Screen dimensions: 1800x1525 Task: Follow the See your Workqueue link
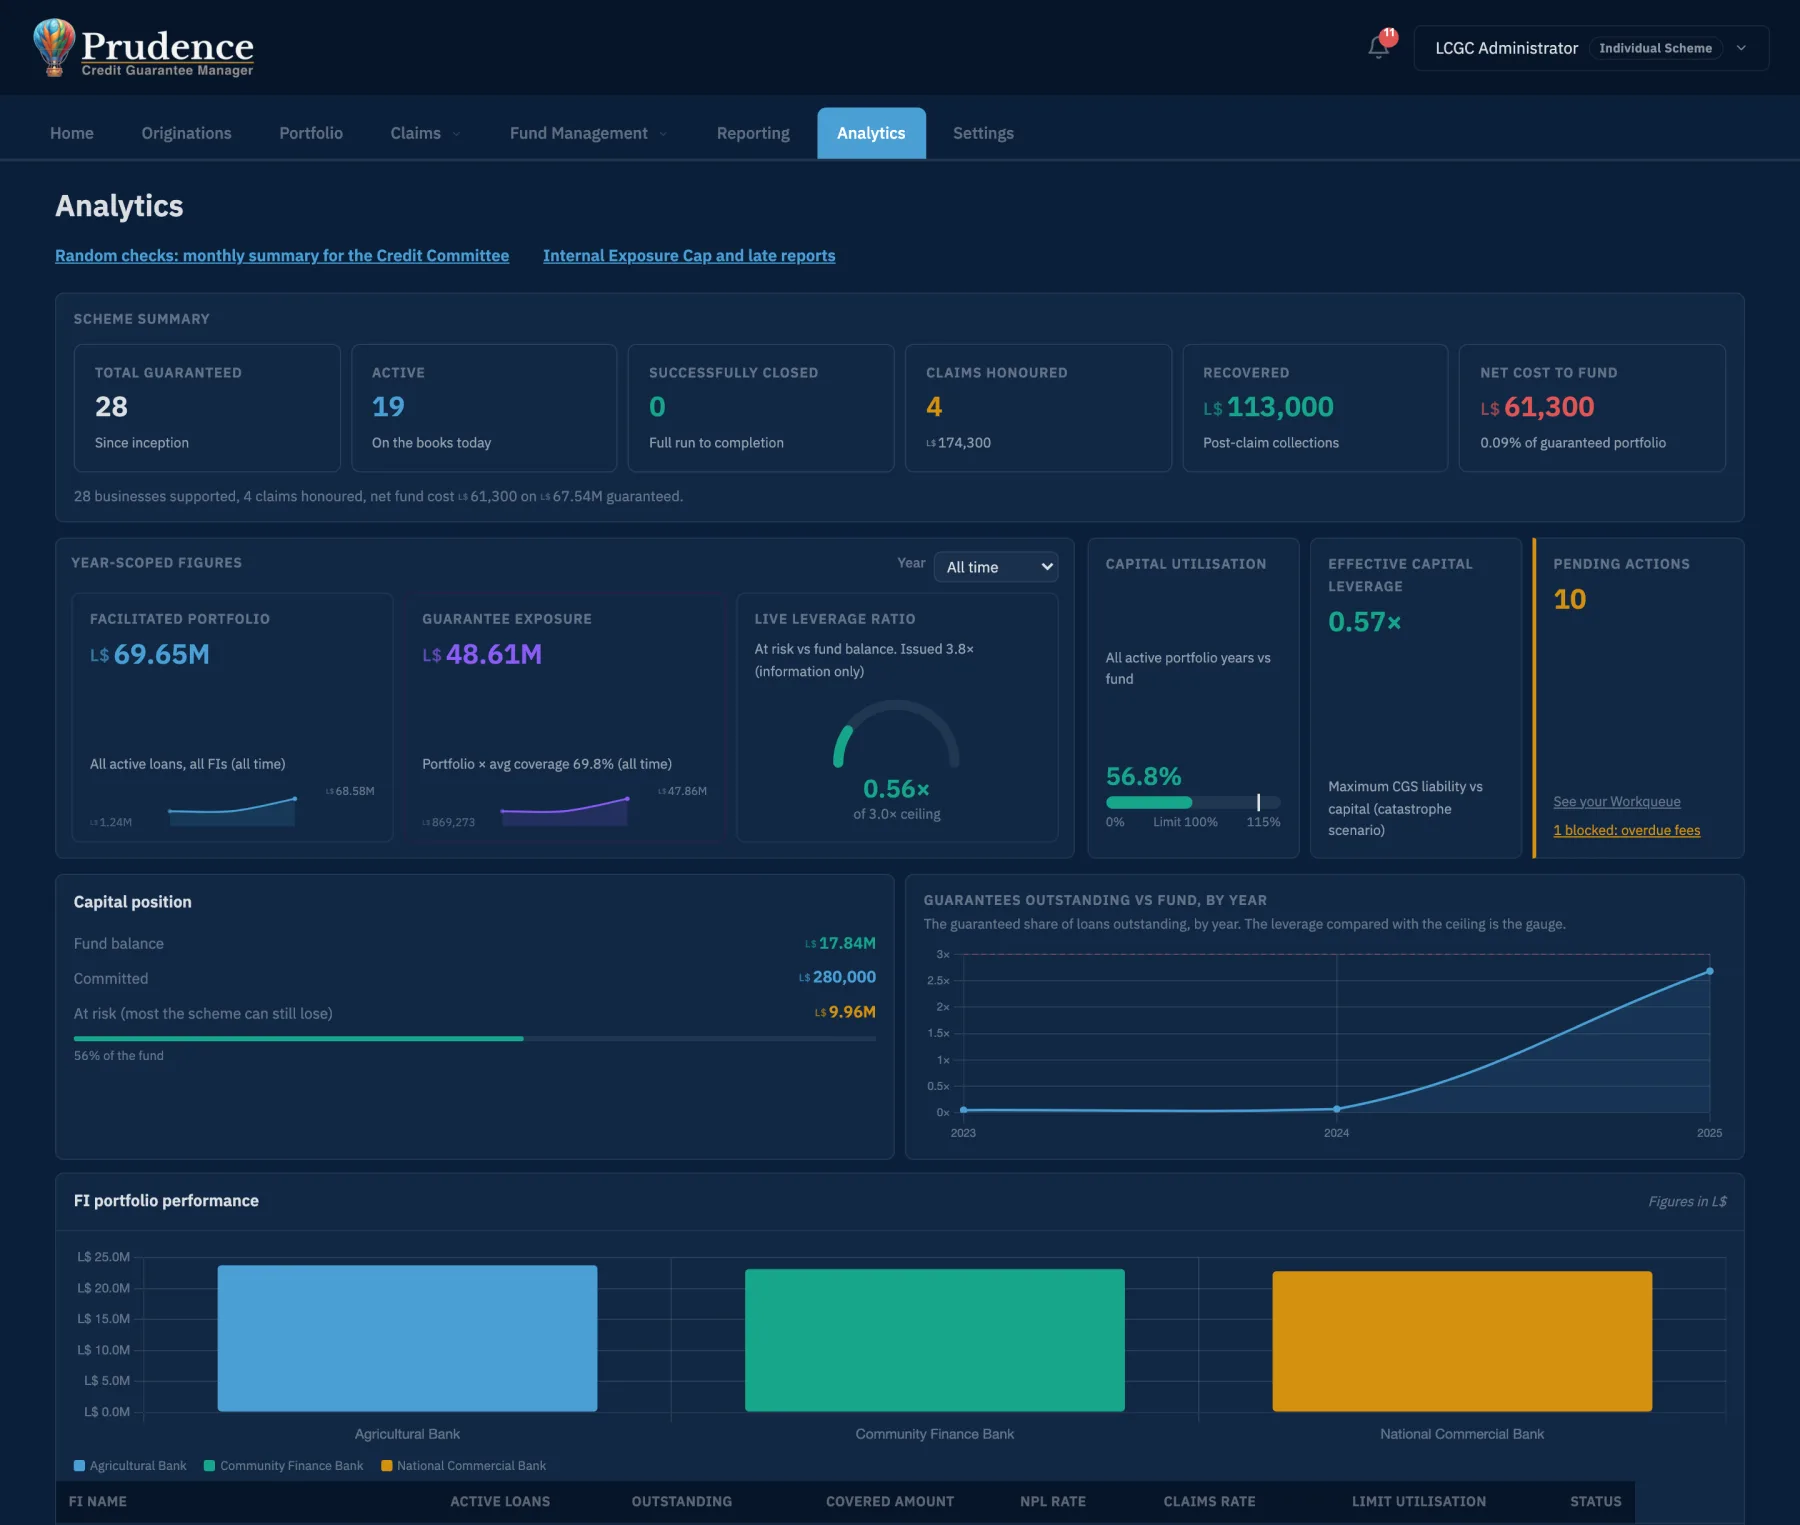tap(1617, 802)
